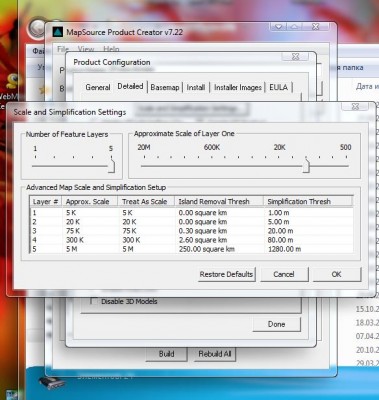Image resolution: width=379 pixels, height=400 pixels.
Task: Open the Basemap tab
Action: (x=165, y=87)
